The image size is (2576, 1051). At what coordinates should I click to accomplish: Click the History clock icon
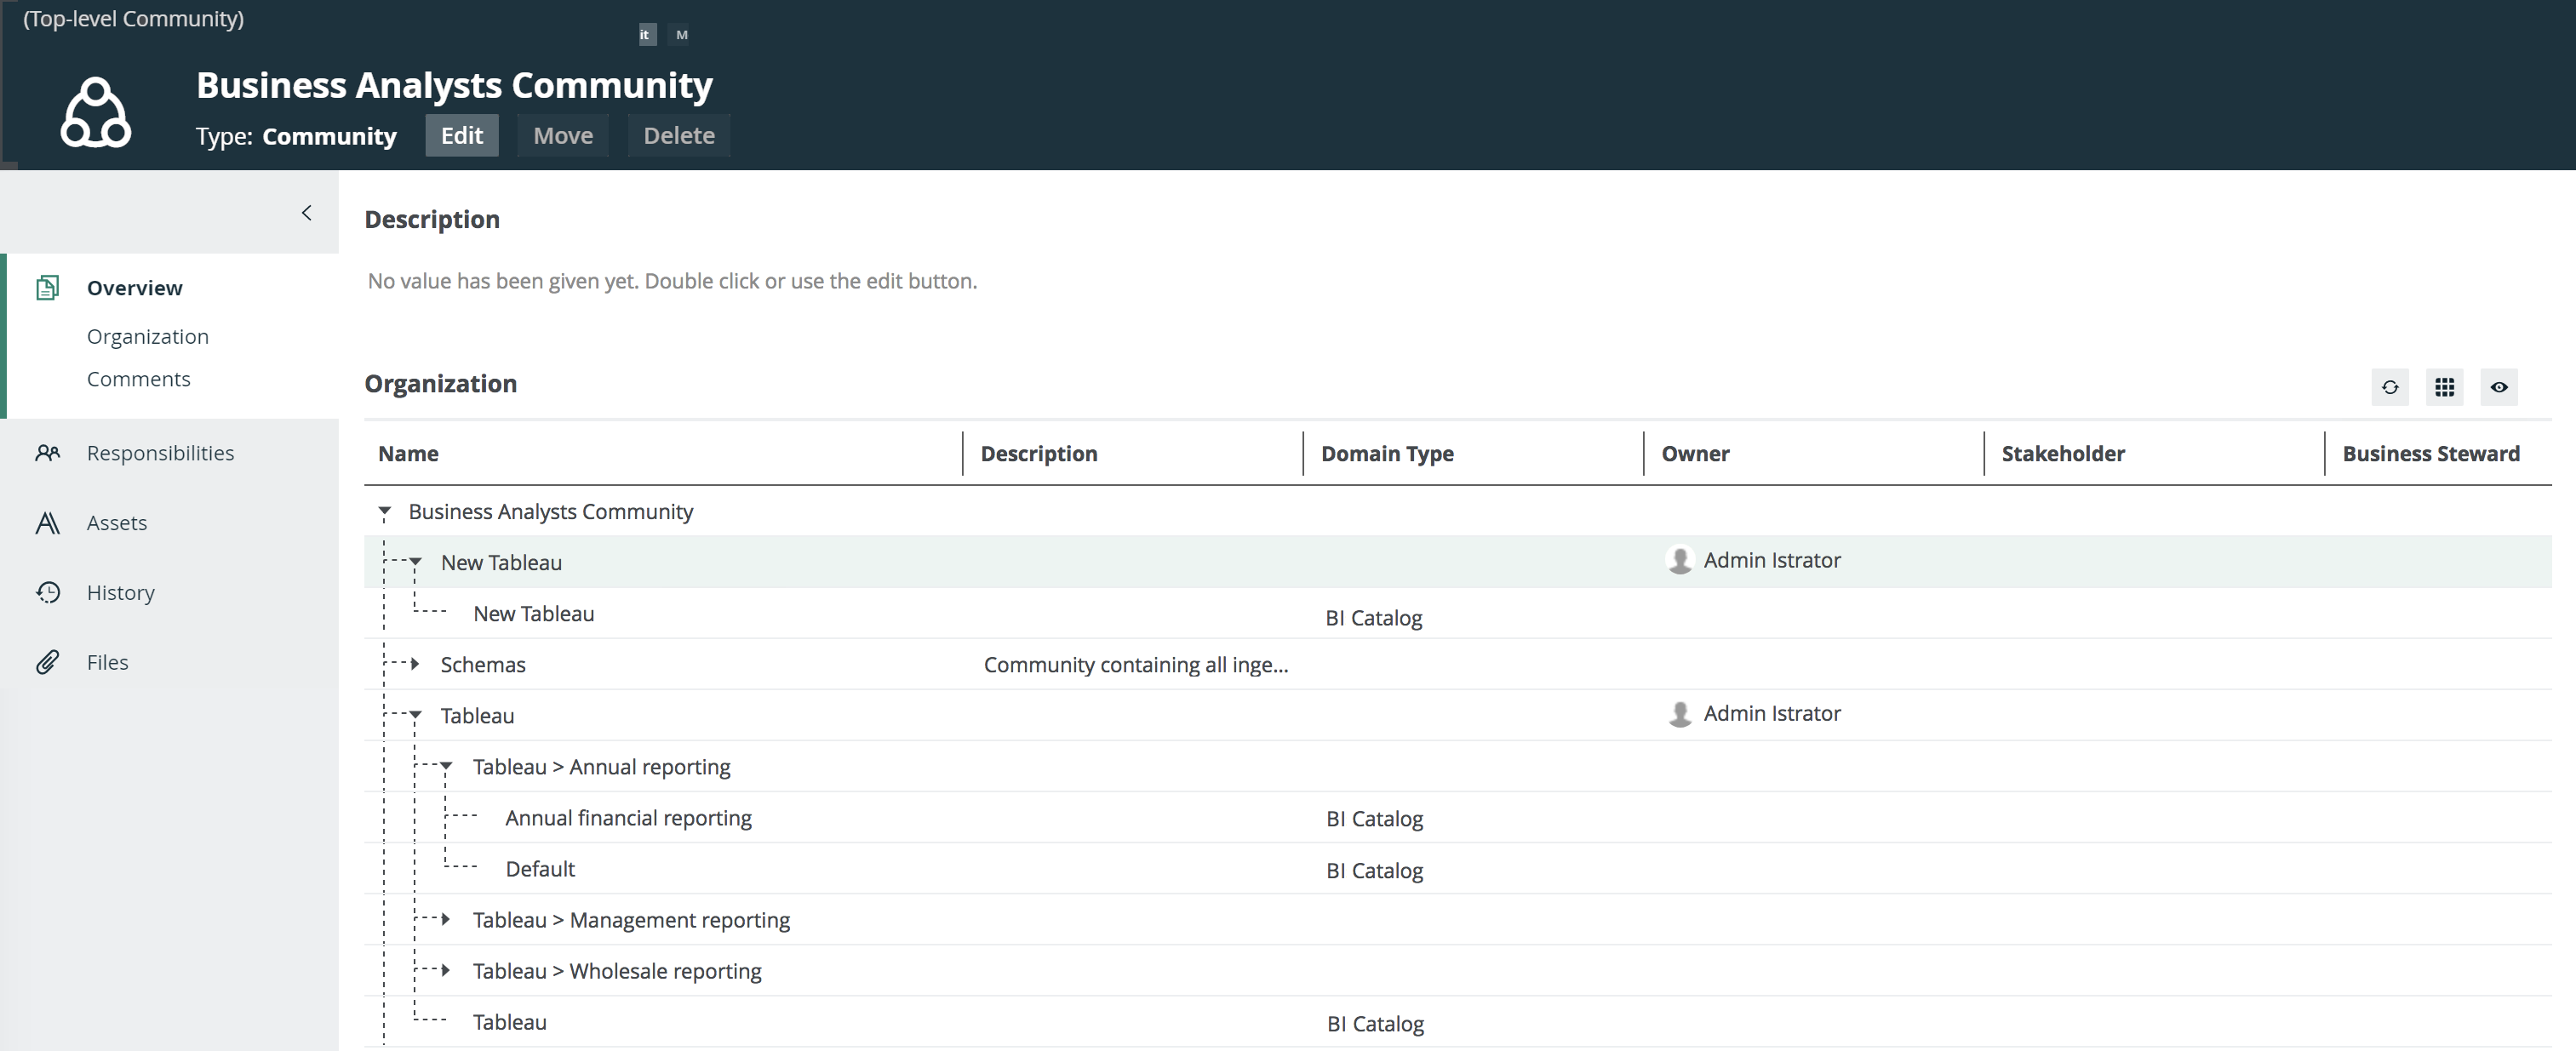(x=47, y=593)
